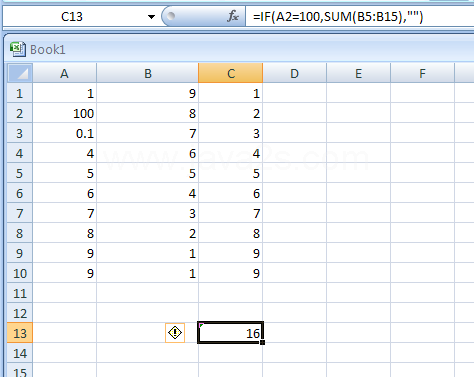Click cell B10 containing 1
Image resolution: width=474 pixels, height=377 pixels.
(x=148, y=273)
